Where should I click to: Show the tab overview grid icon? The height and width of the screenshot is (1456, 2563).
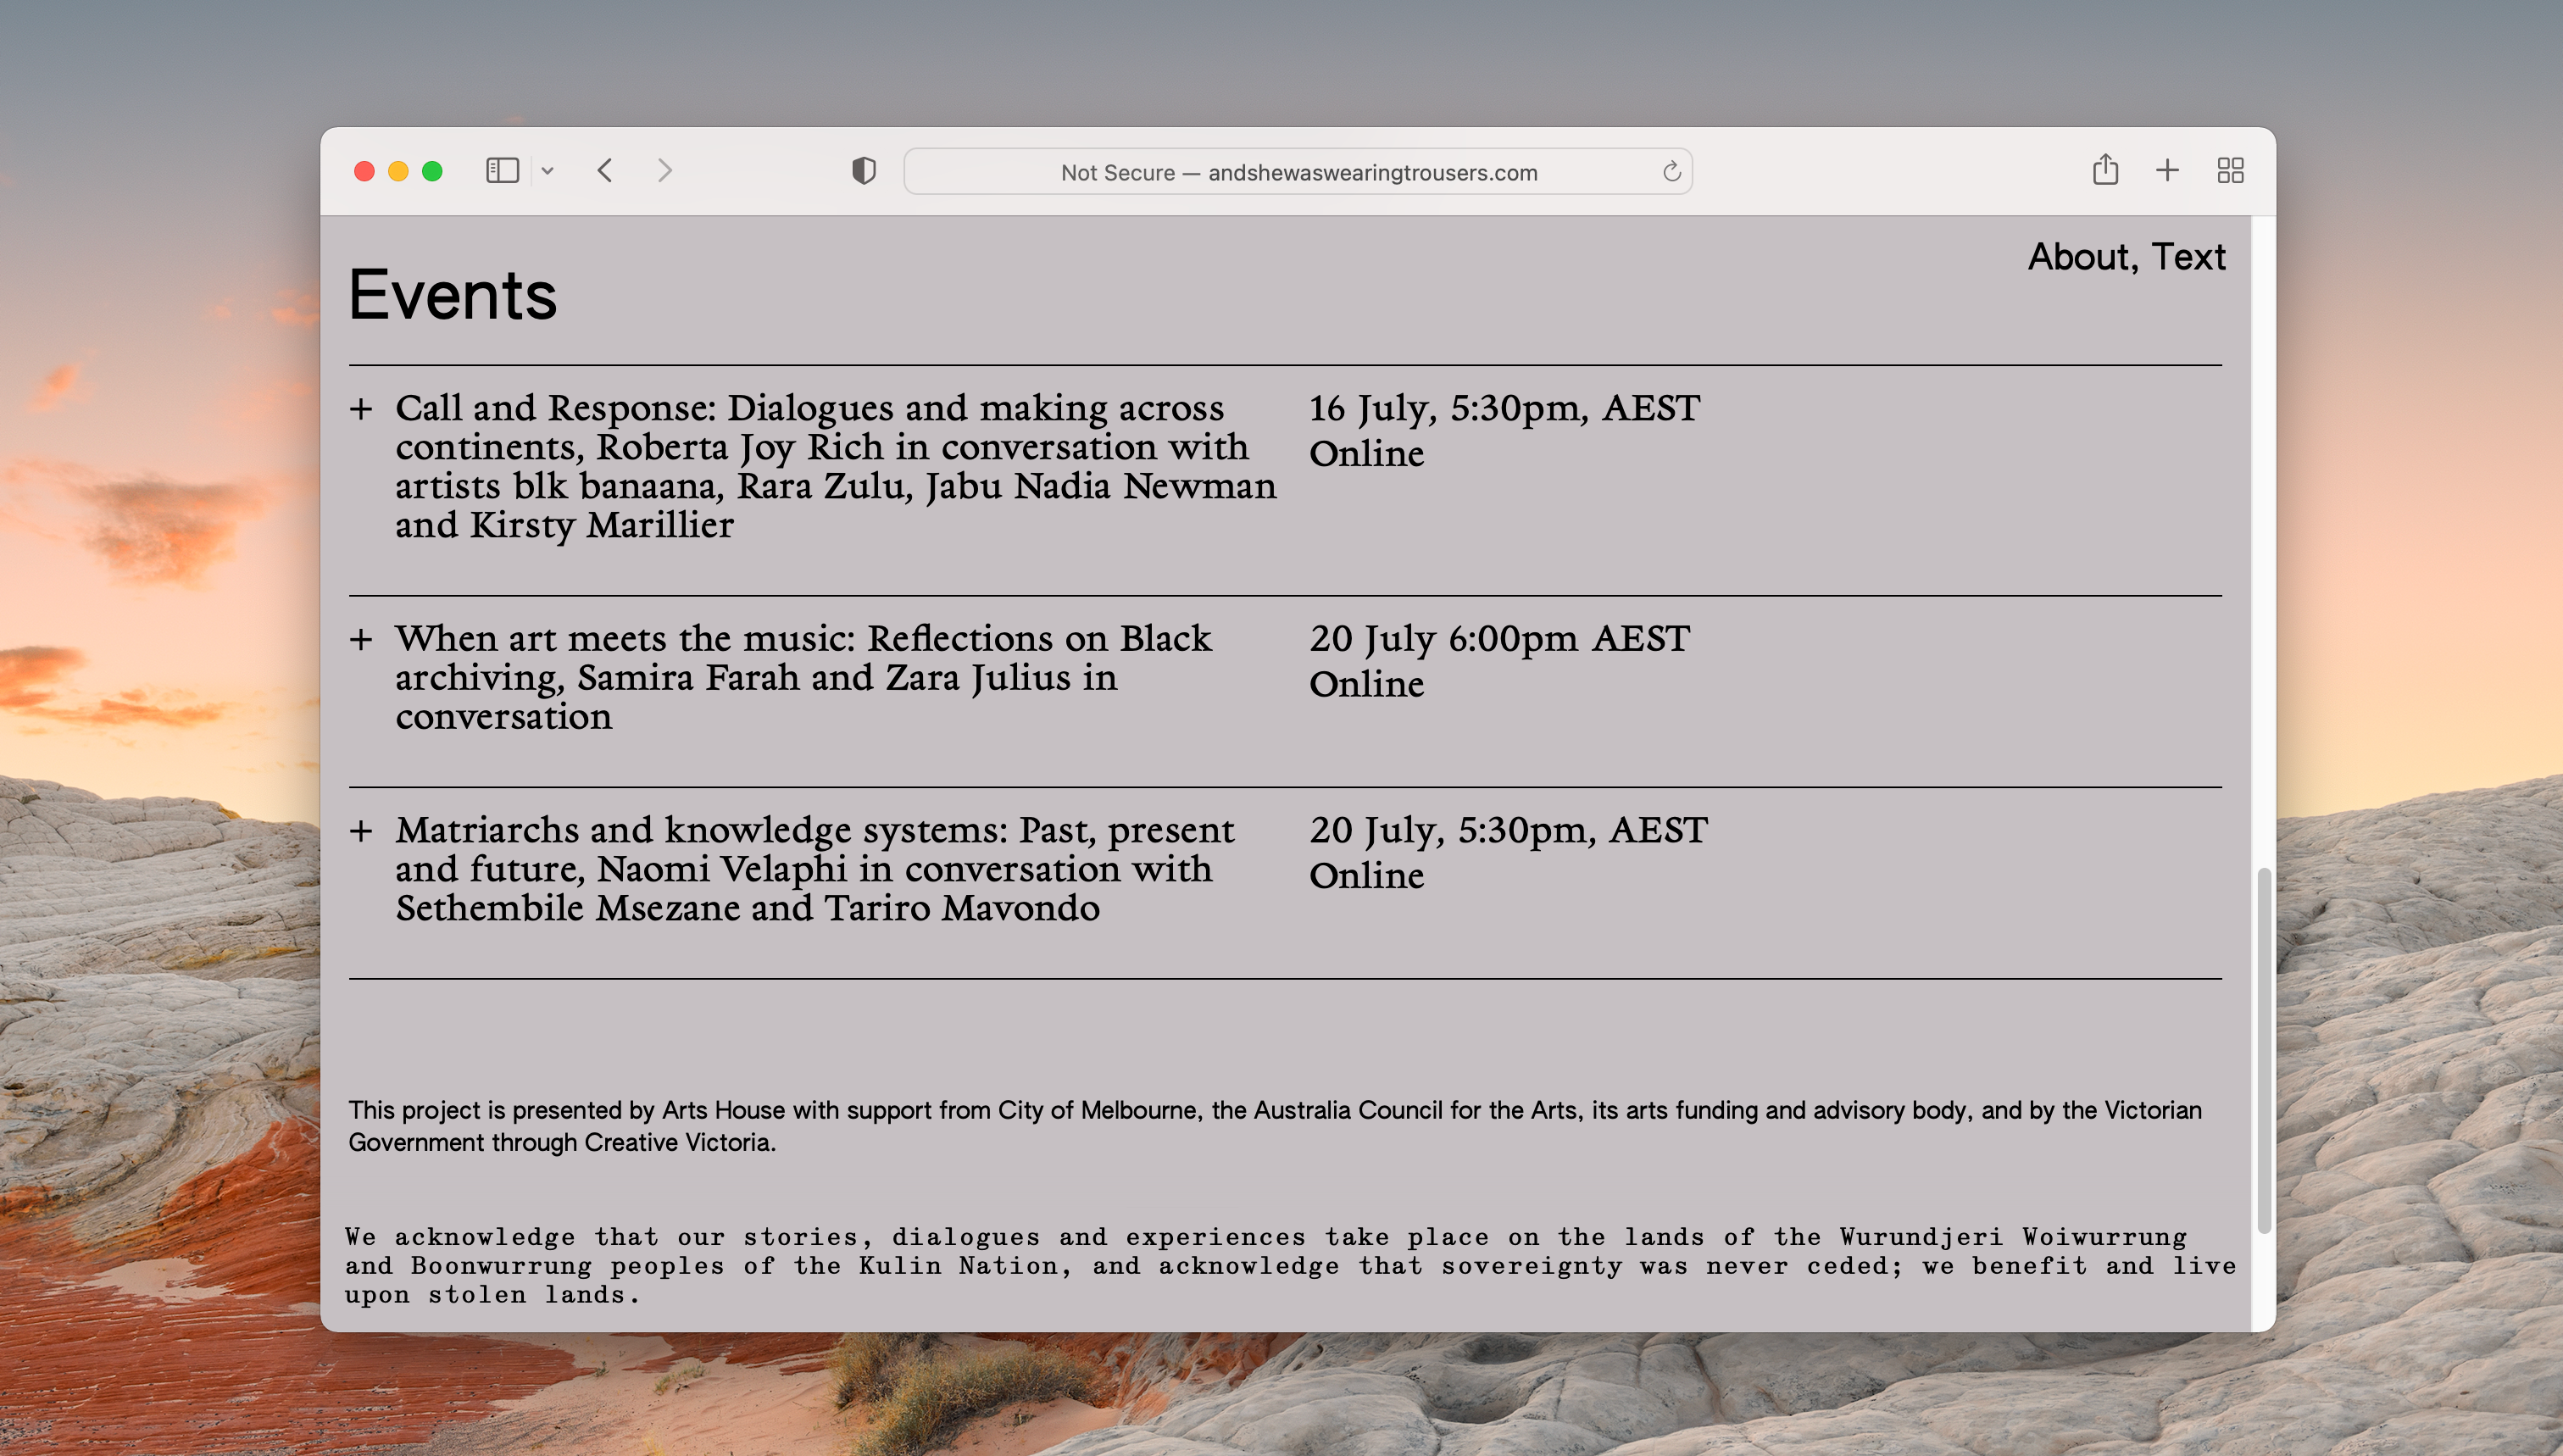(x=2230, y=171)
